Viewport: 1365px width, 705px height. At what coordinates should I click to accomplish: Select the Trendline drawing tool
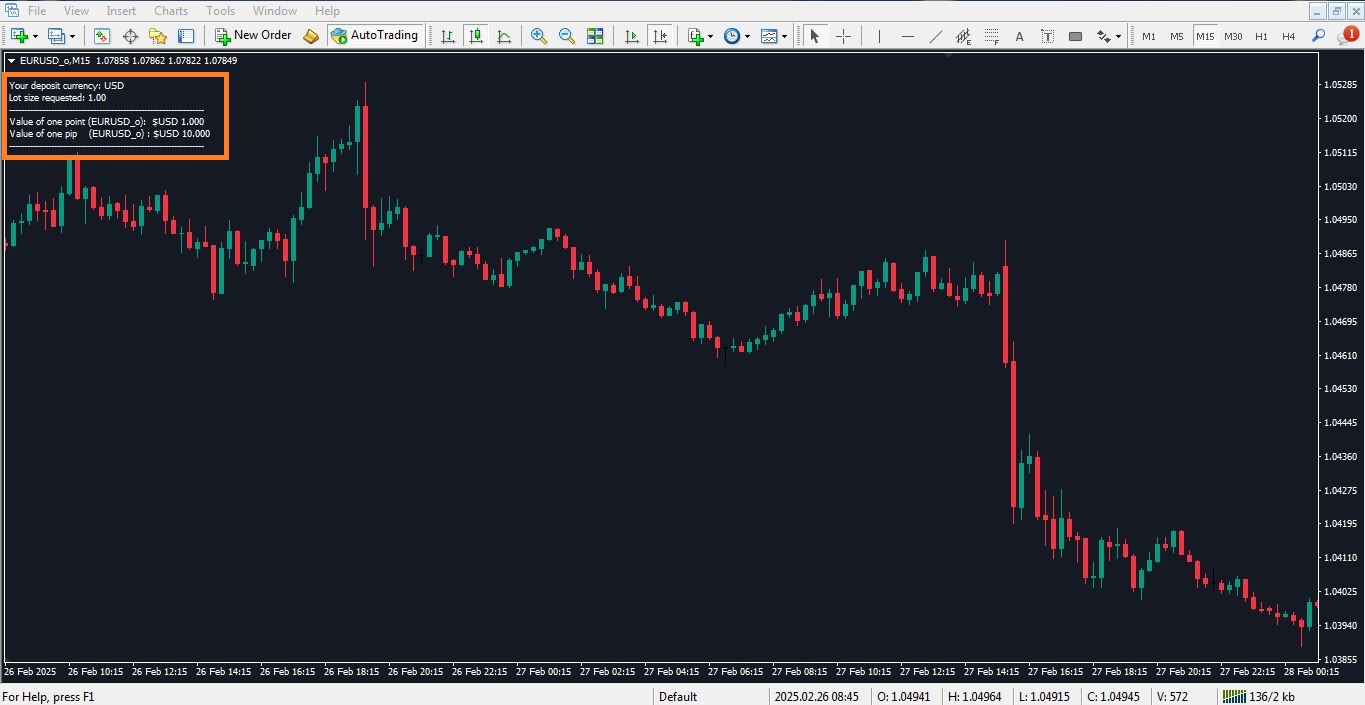click(935, 36)
